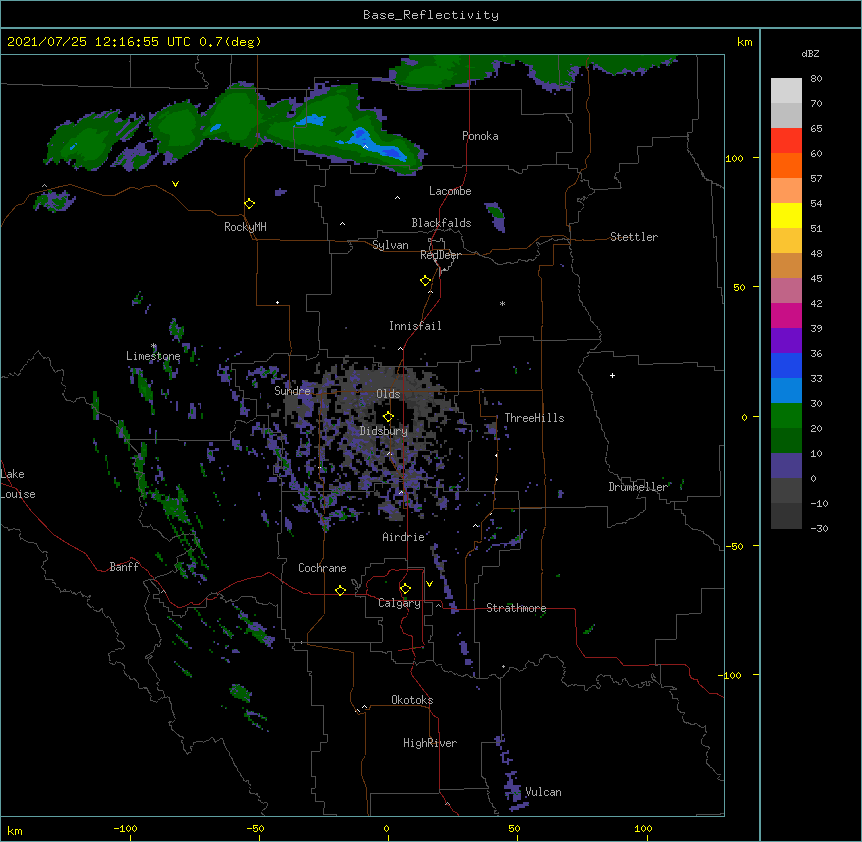Click the Sundre label
The image size is (862, 842).
292,391
